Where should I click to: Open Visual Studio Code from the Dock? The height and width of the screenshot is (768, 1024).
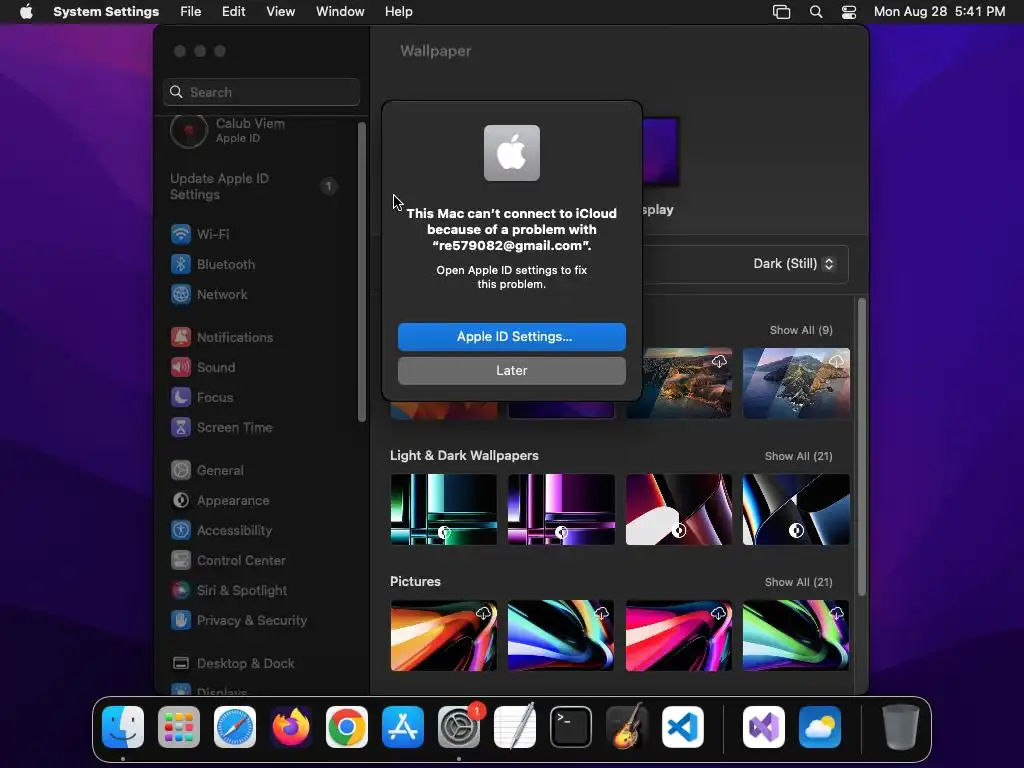(683, 727)
